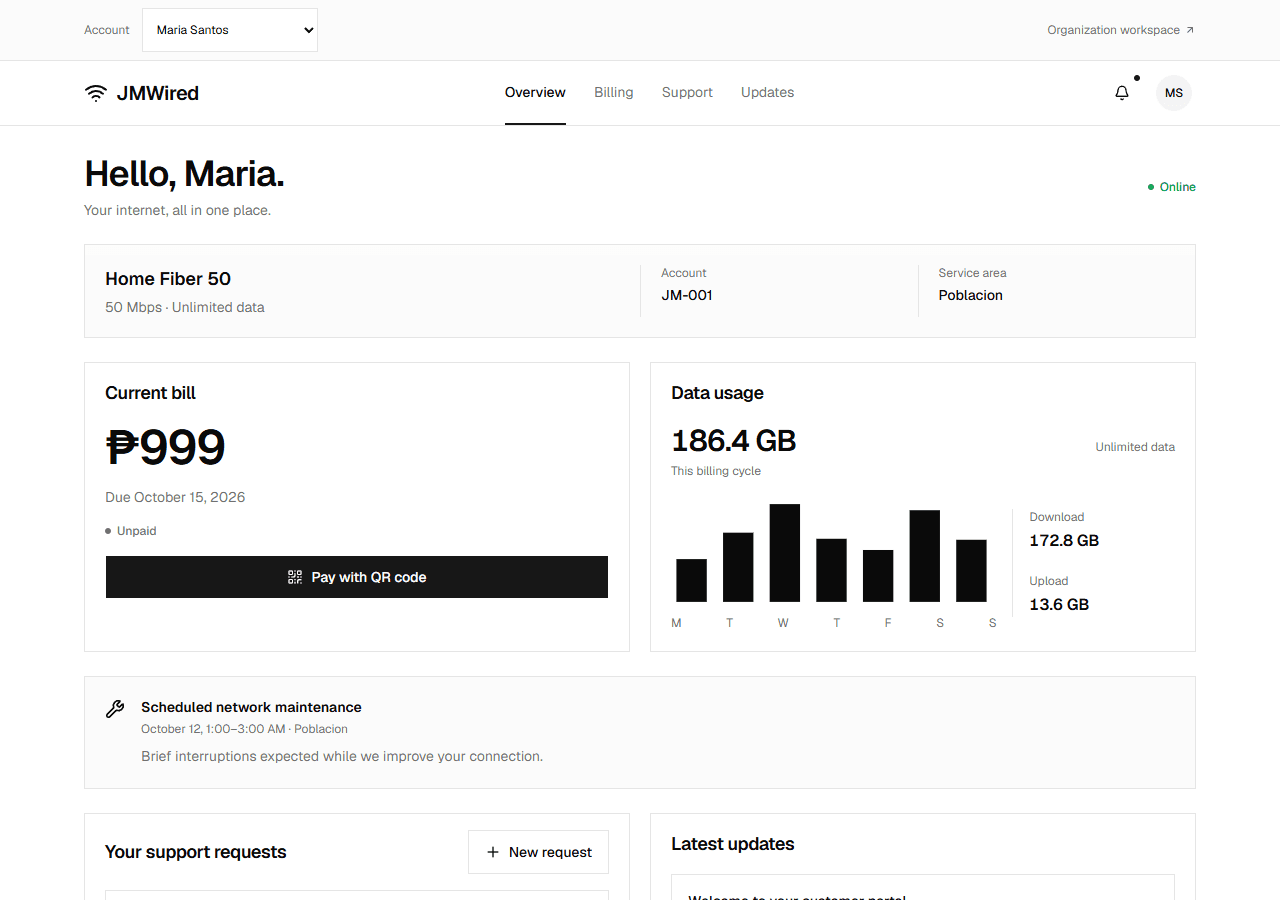Click the account number JM-001
The width and height of the screenshot is (1280, 900).
pyautogui.click(x=687, y=295)
